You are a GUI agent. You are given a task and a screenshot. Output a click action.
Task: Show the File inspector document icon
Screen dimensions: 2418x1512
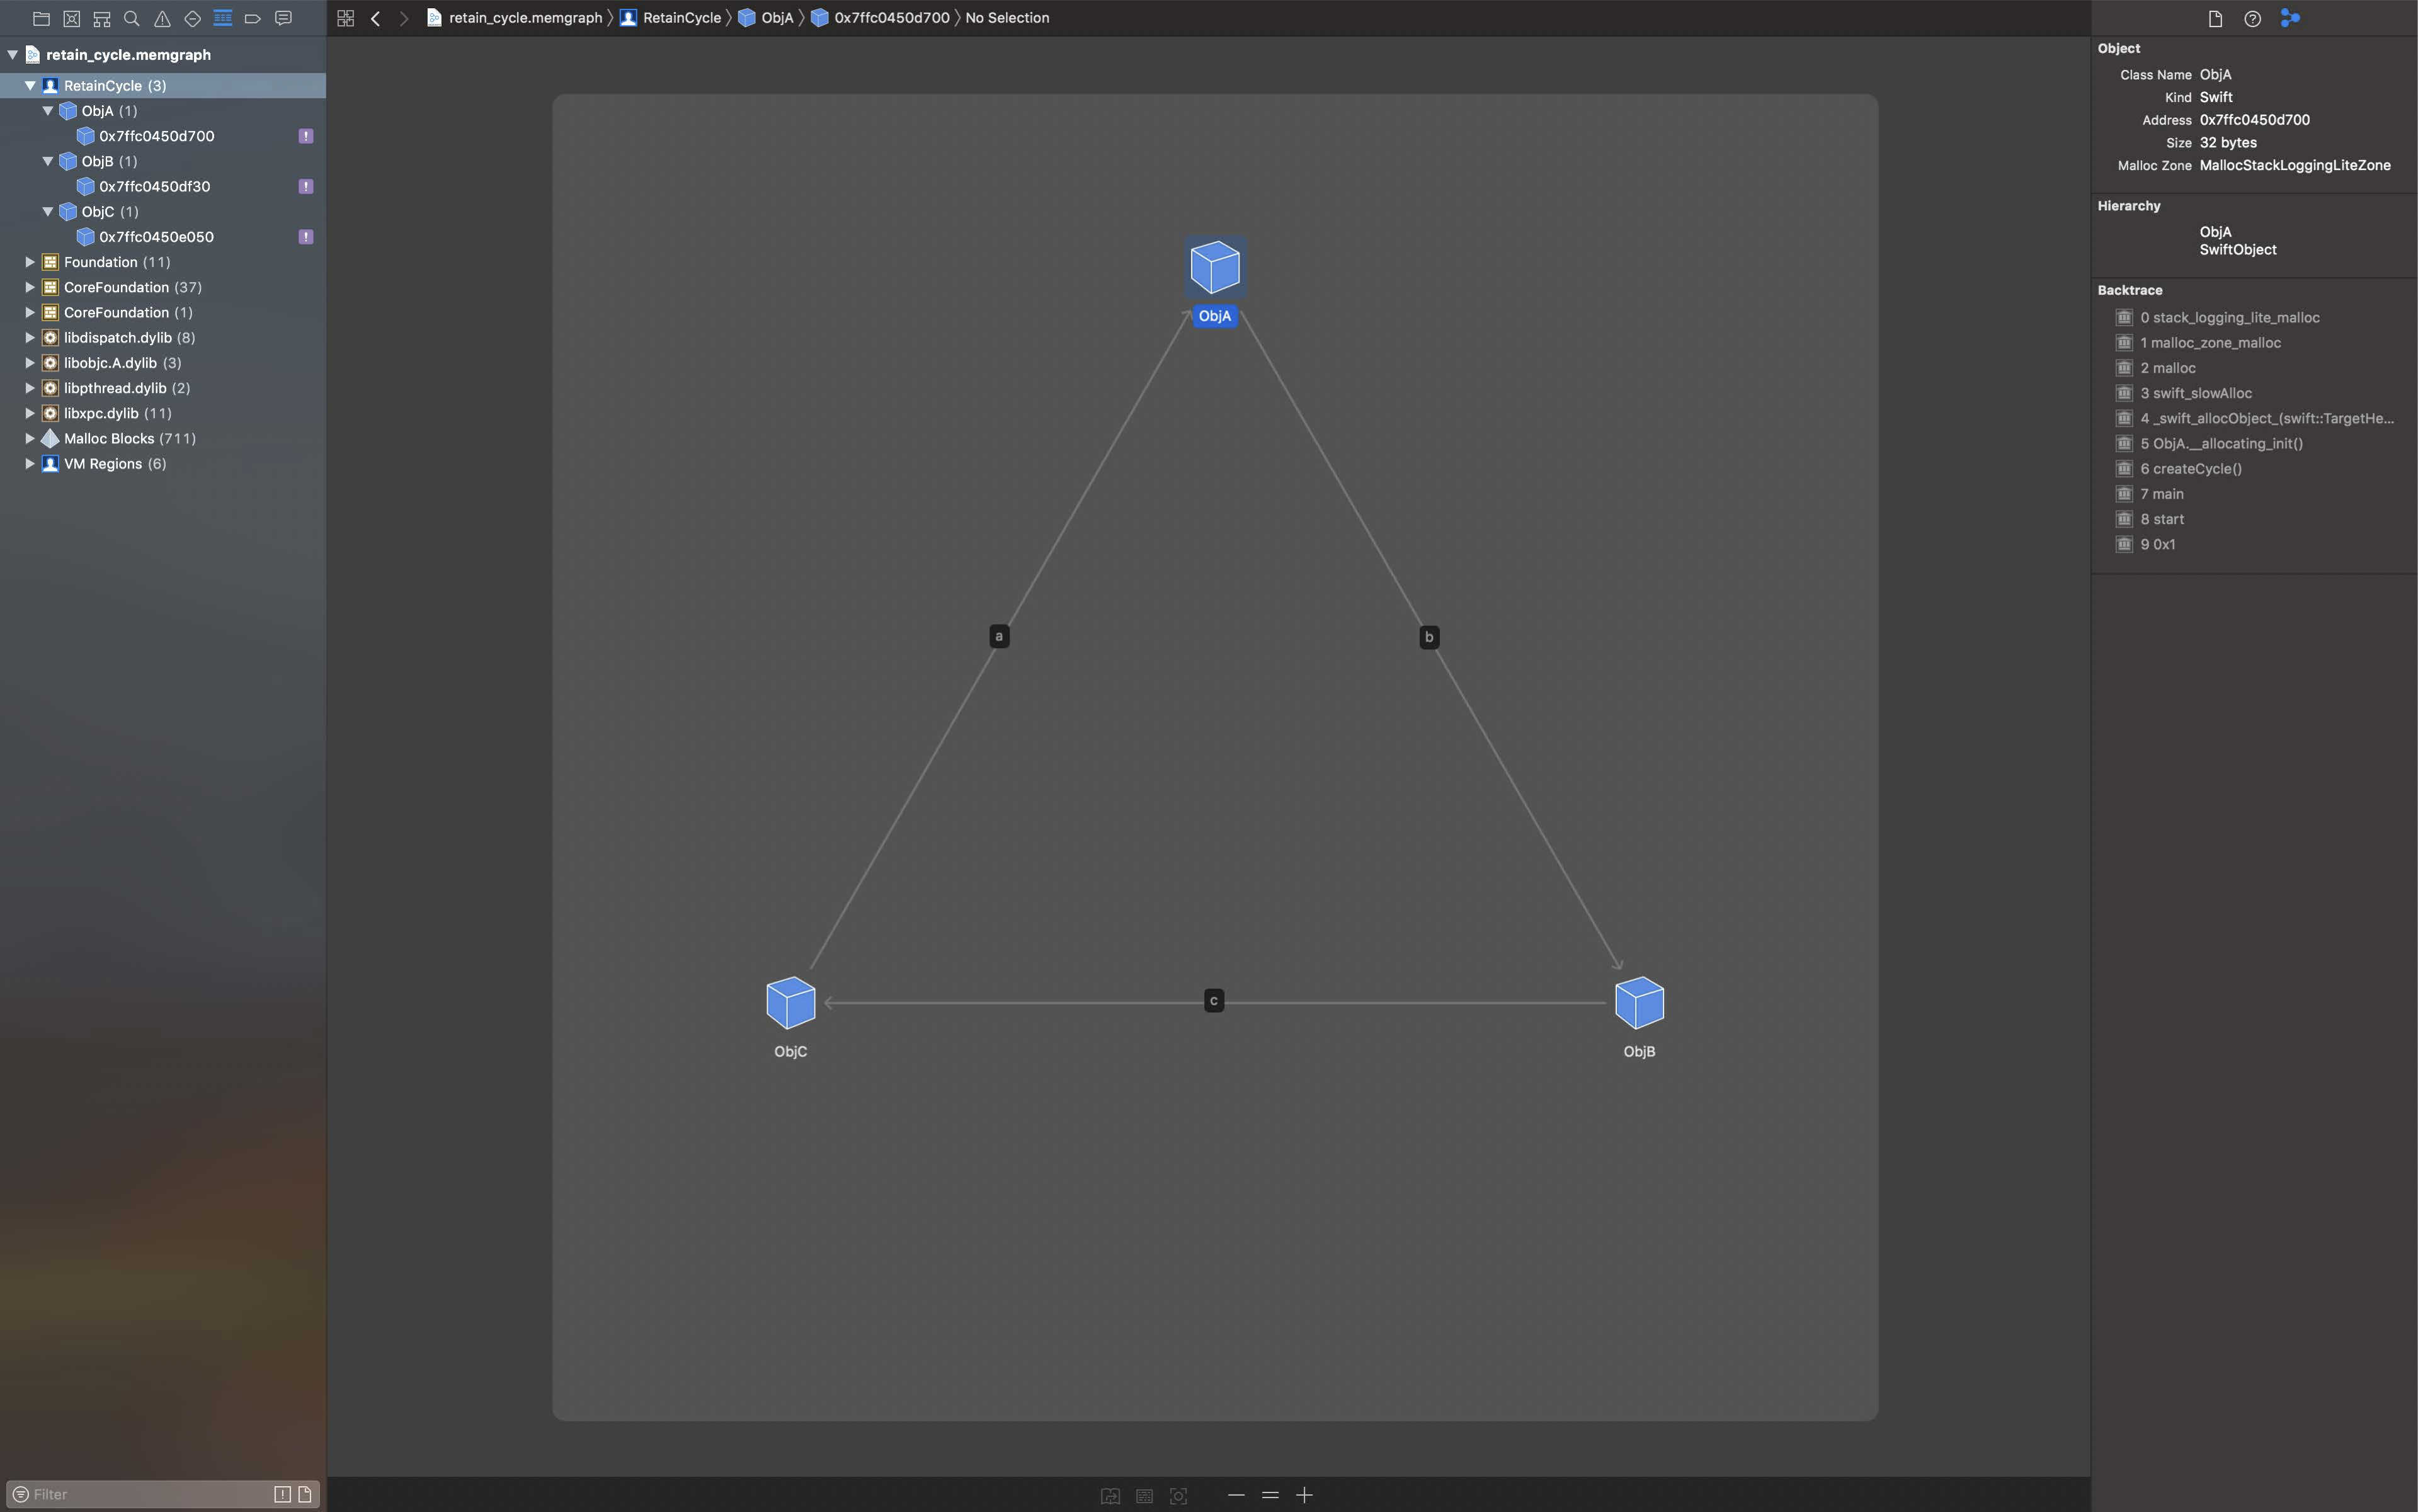coord(2215,18)
